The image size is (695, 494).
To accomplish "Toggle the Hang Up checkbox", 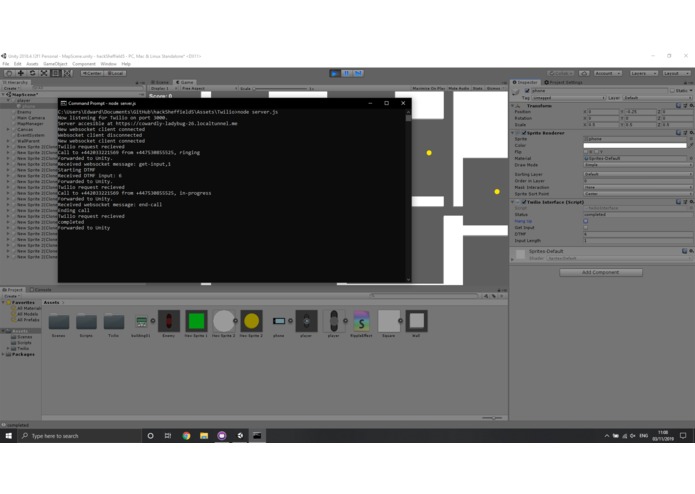I will [x=586, y=221].
